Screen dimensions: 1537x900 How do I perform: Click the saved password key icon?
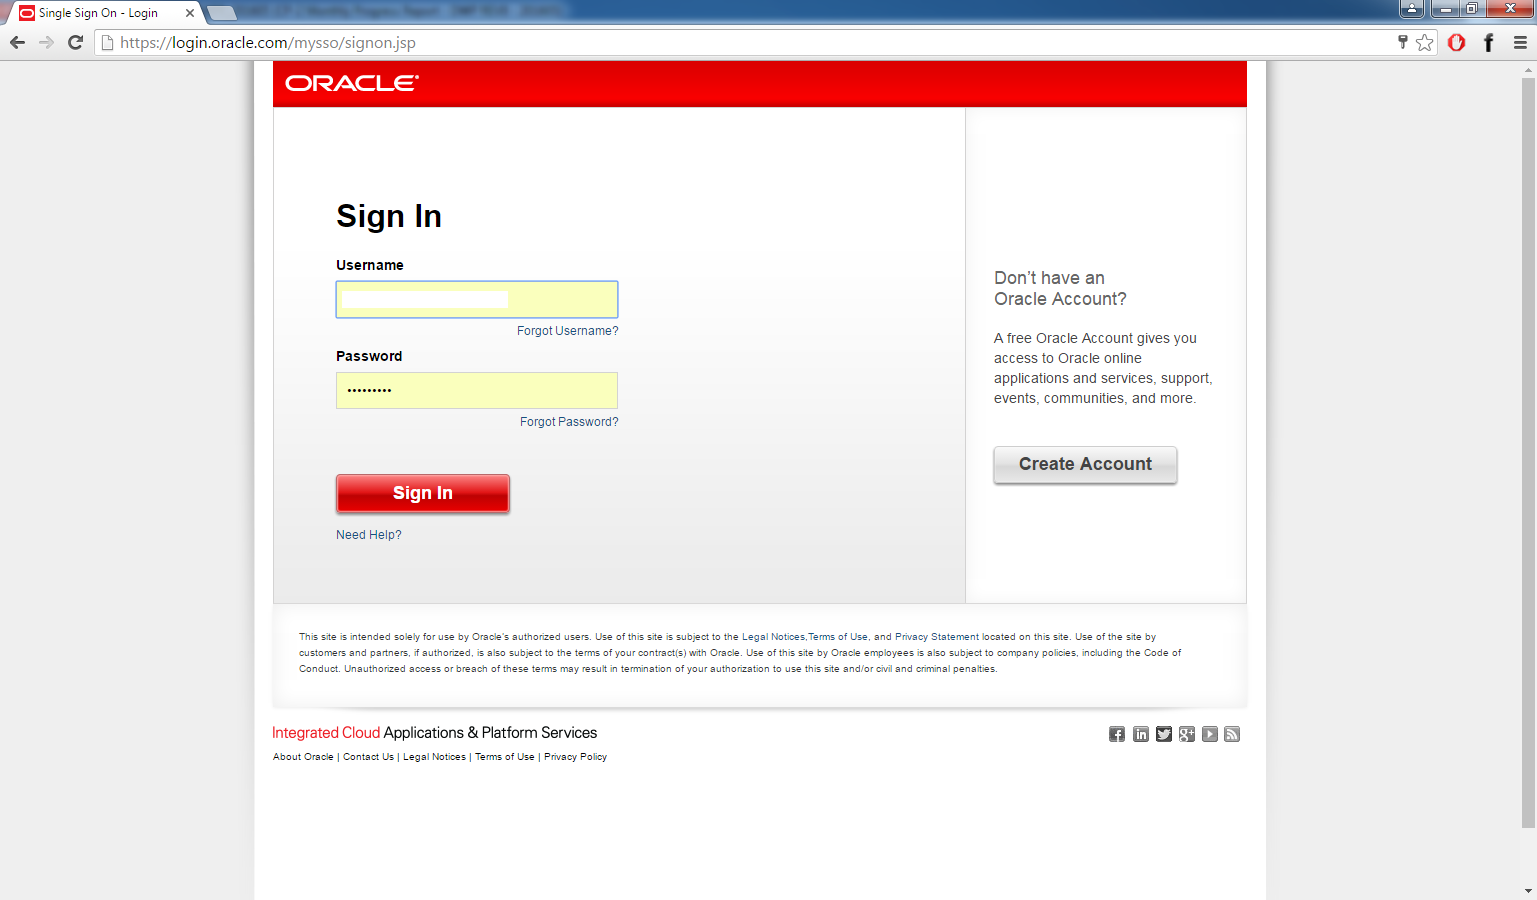[1403, 42]
